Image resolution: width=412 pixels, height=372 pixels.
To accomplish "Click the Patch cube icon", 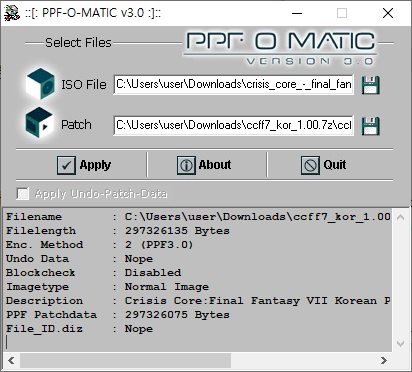I will 39,123.
